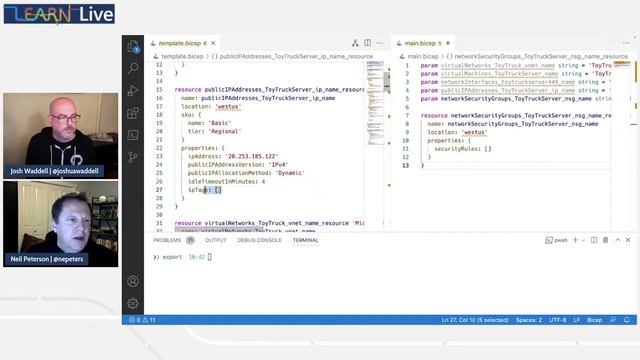Viewport: 640px width, 360px height.
Task: Open More Actions for the template.bicep group
Action: pyautogui.click(x=380, y=43)
